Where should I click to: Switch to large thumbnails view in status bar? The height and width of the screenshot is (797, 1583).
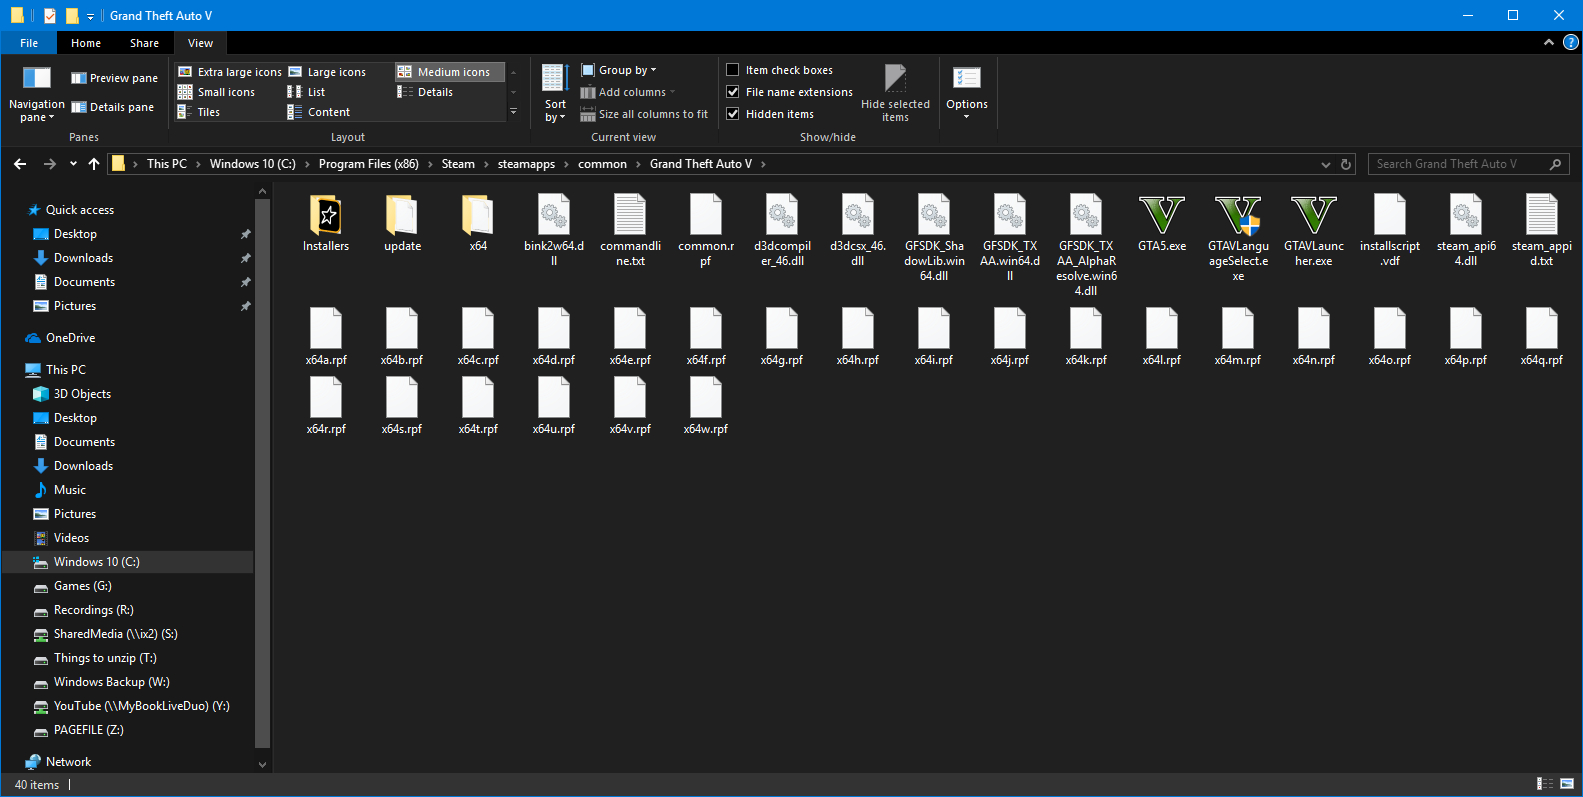coord(1567,784)
